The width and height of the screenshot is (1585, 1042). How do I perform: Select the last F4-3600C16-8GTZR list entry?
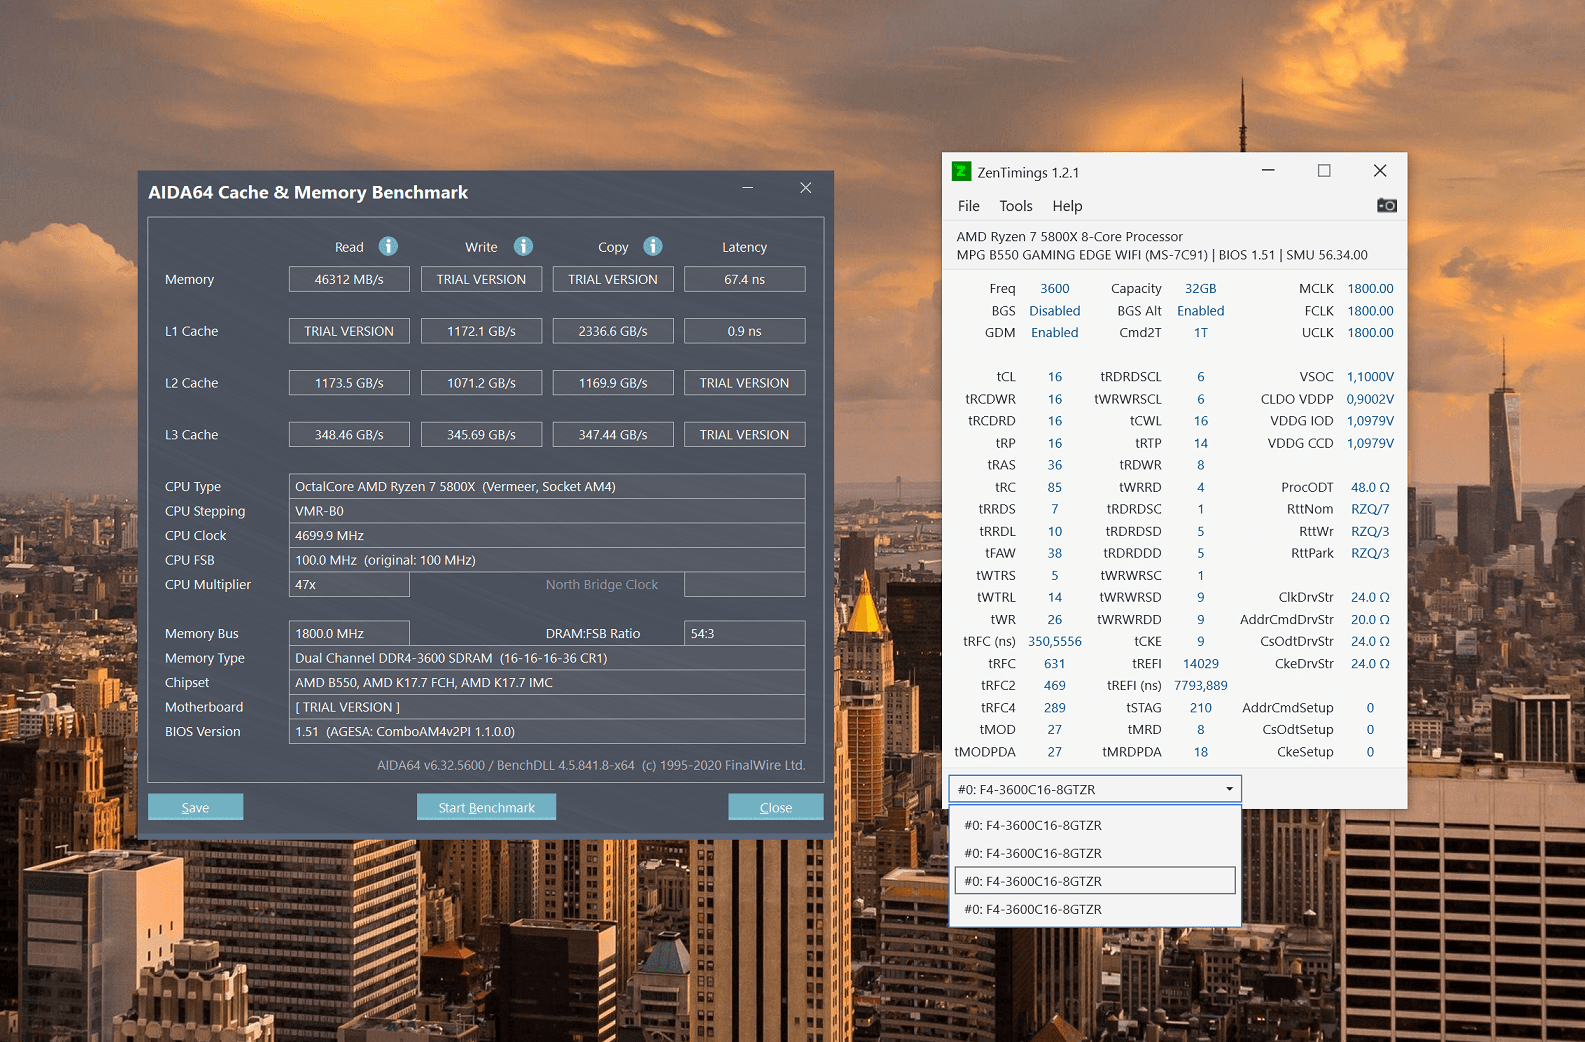[x=1095, y=909]
